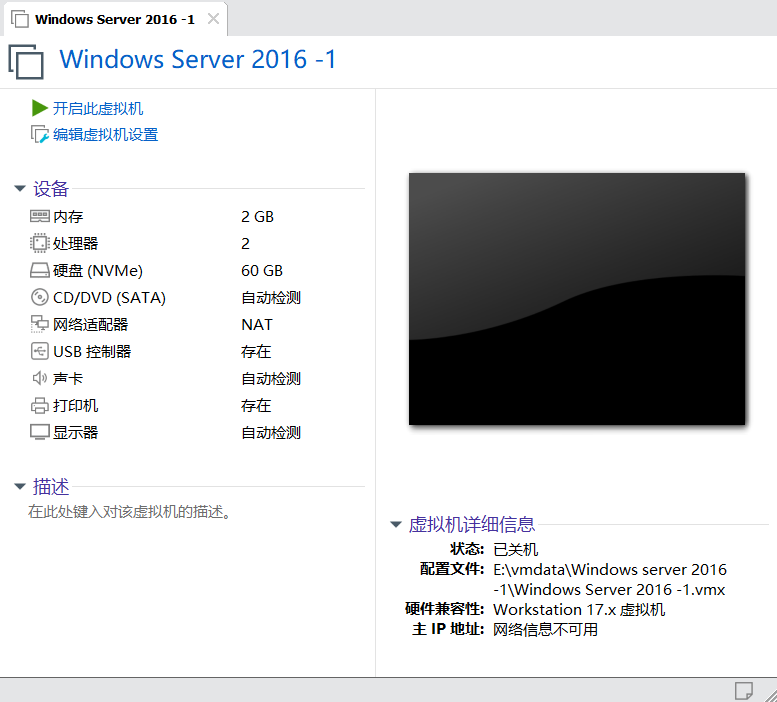This screenshot has width=777, height=702.
Task: Select the NVMe hard disk icon
Action: 40,270
